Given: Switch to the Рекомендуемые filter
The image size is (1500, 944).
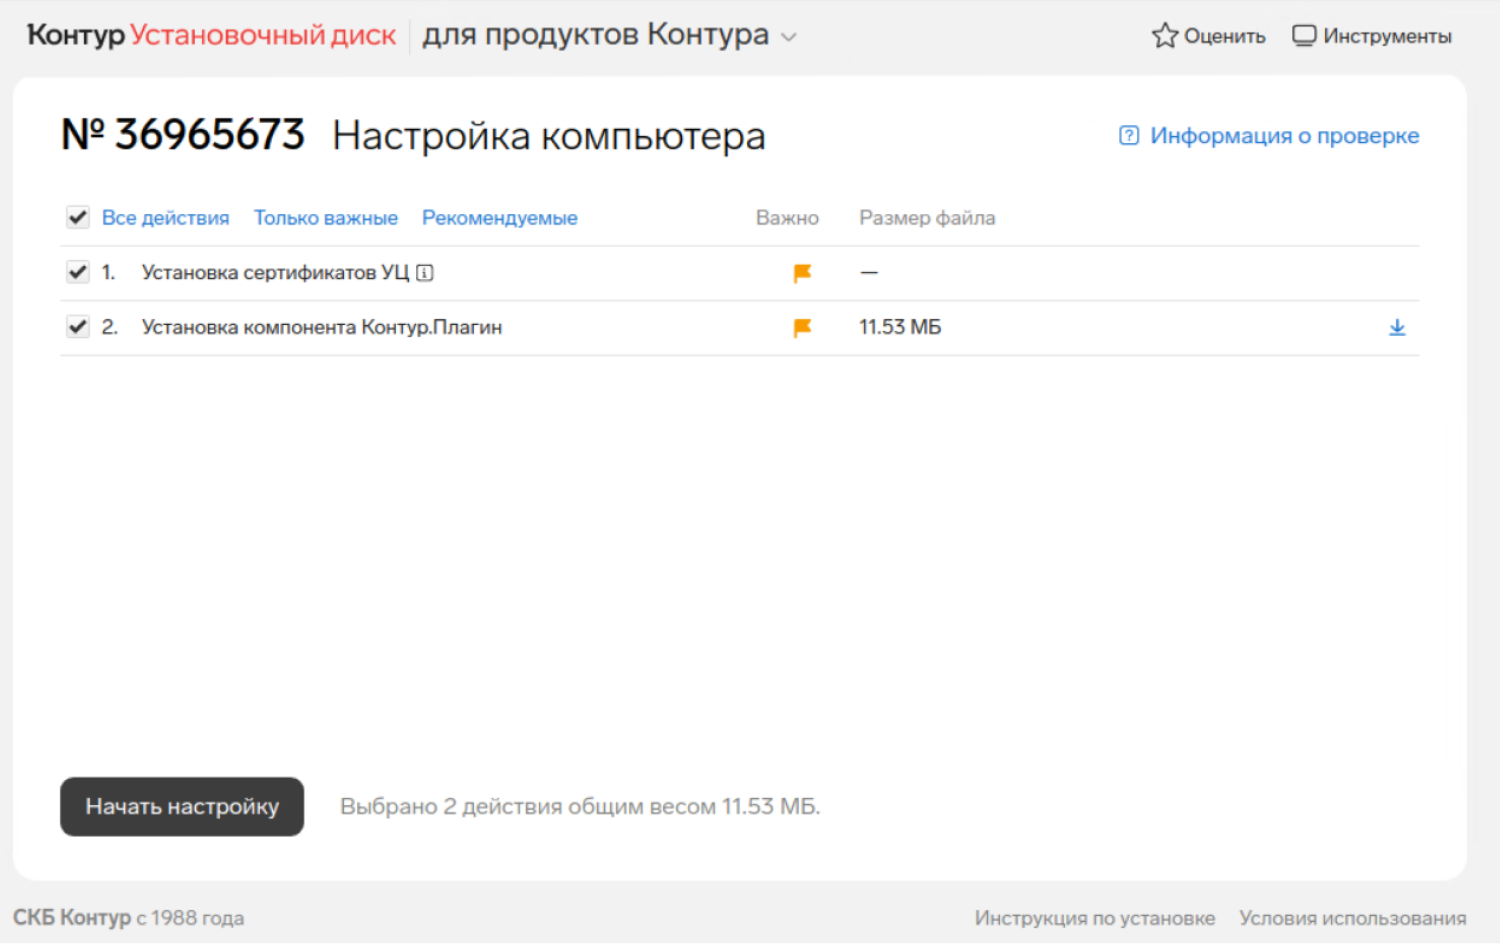Looking at the screenshot, I should 500,217.
